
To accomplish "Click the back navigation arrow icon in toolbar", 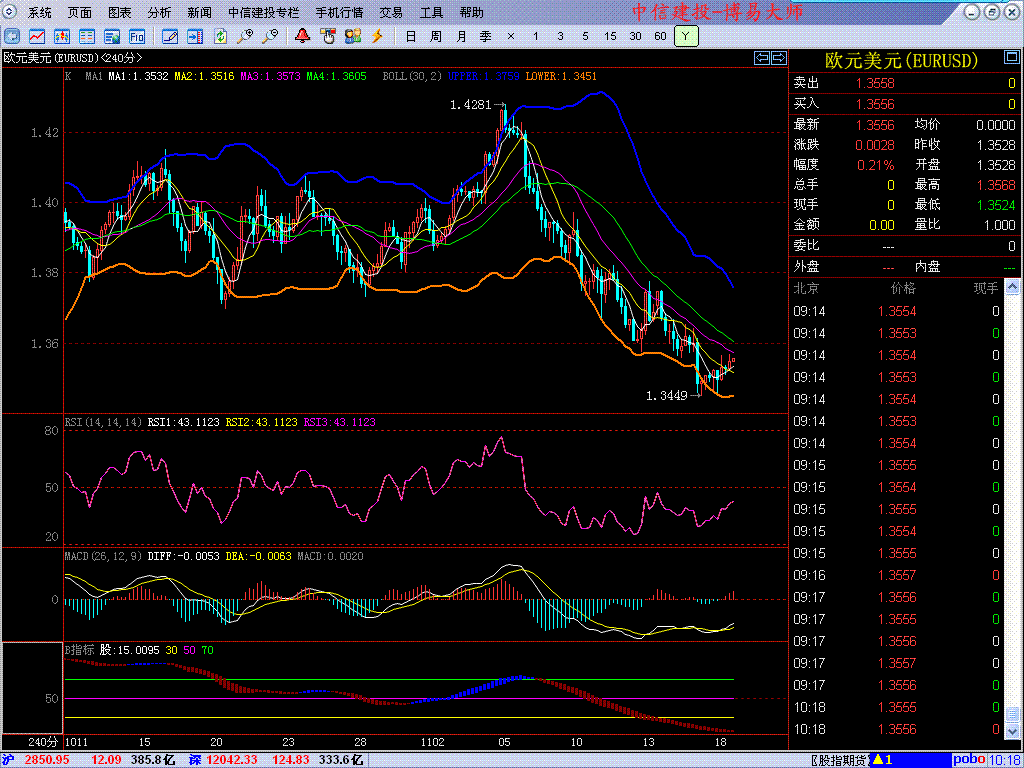I will coord(13,36).
